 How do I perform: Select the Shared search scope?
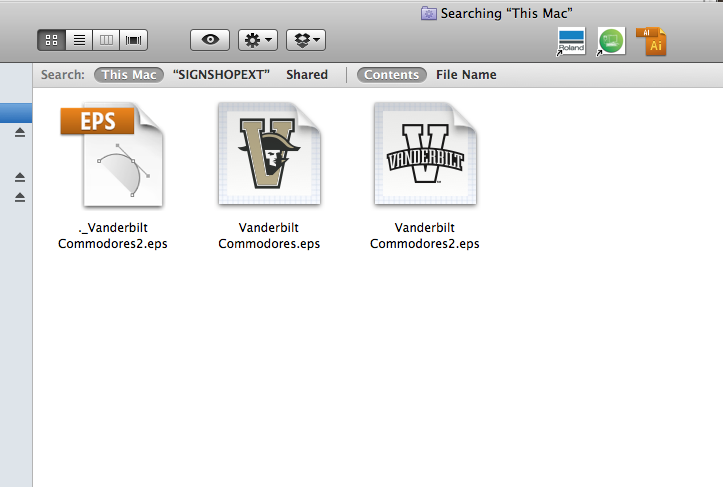(x=307, y=75)
